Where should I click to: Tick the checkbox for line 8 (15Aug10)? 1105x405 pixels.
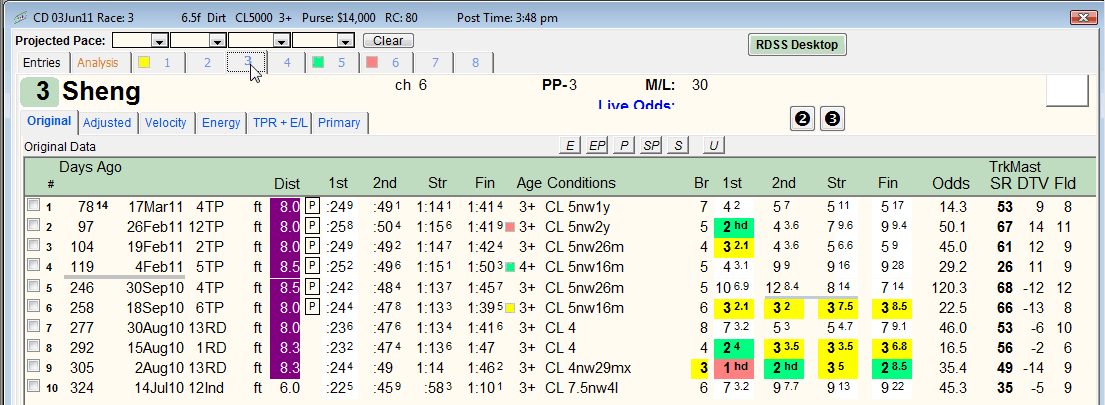[32, 348]
